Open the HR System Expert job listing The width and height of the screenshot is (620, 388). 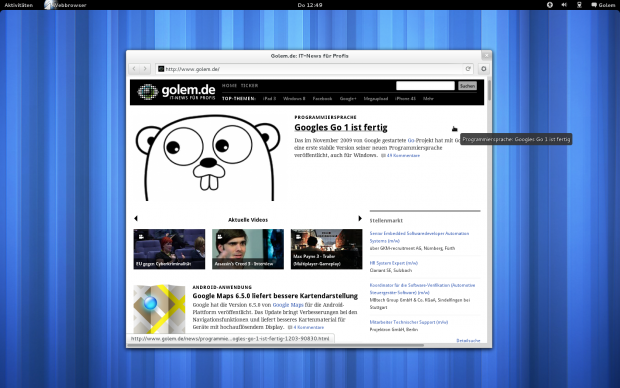(394, 263)
